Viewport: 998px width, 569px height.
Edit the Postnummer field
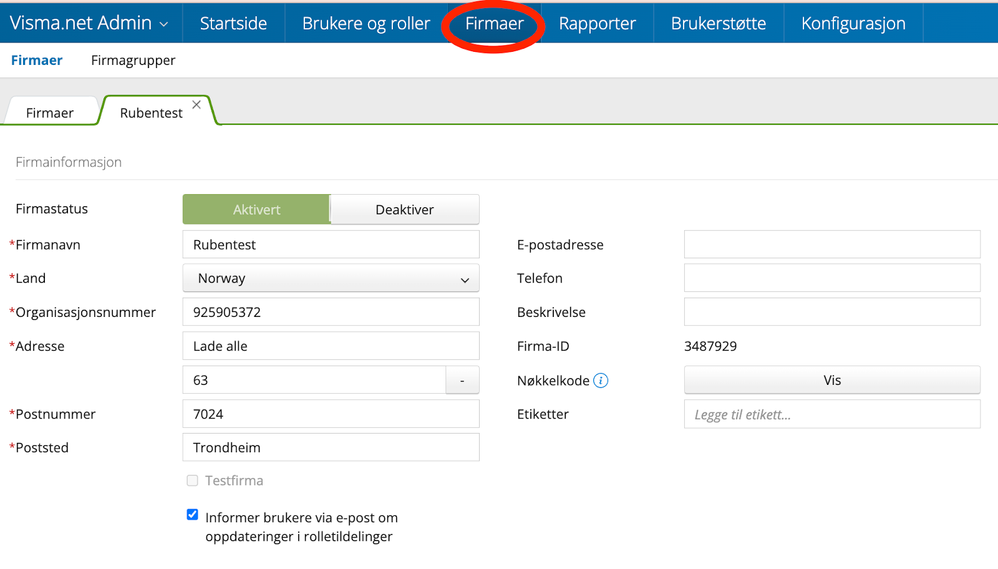[x=331, y=414]
